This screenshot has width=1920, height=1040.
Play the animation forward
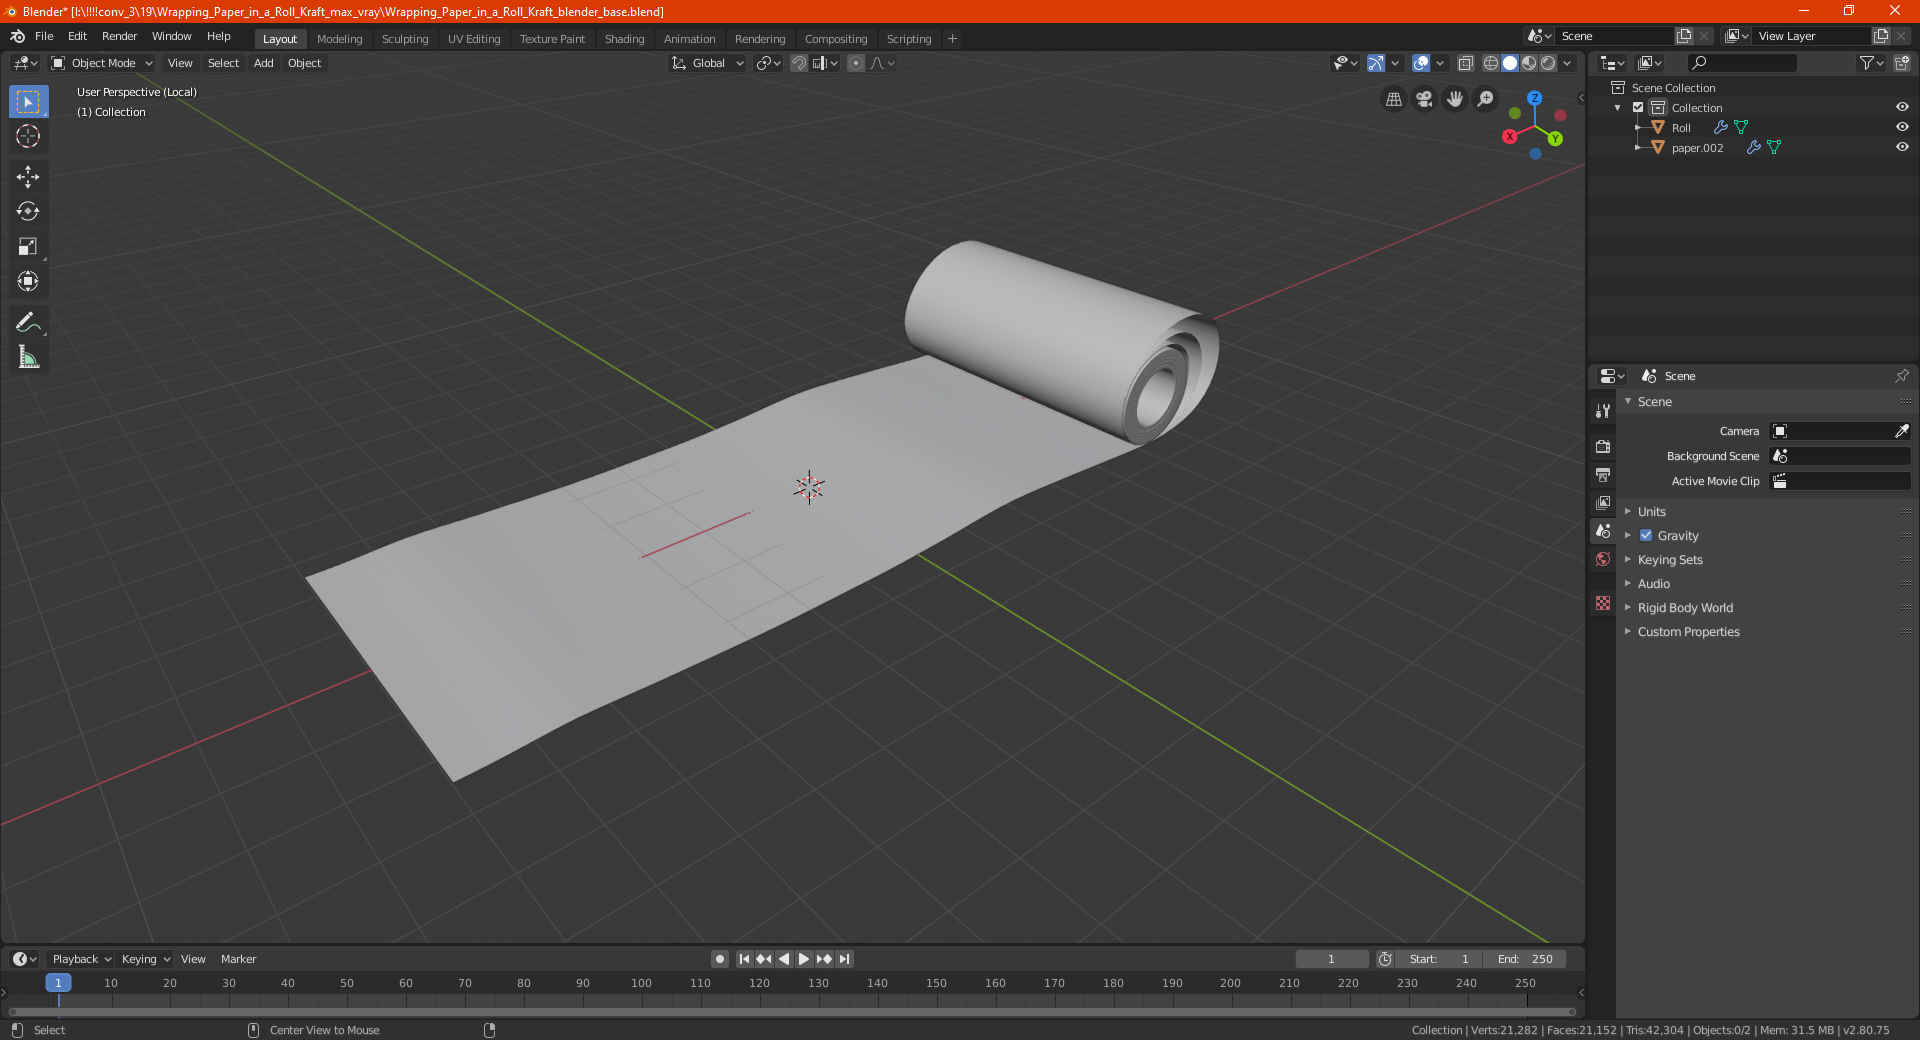(804, 959)
